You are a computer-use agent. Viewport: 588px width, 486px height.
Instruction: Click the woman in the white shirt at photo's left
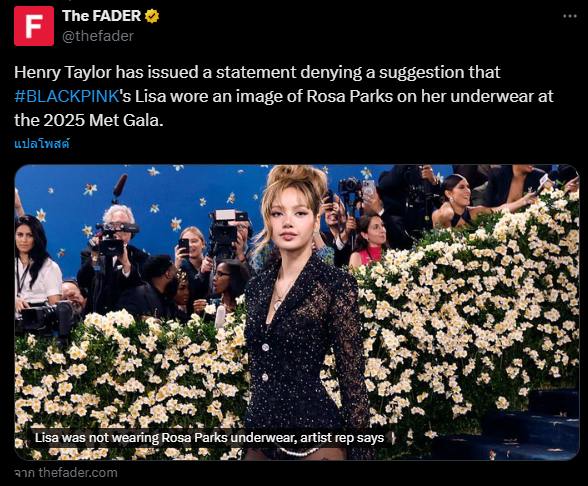(36, 262)
